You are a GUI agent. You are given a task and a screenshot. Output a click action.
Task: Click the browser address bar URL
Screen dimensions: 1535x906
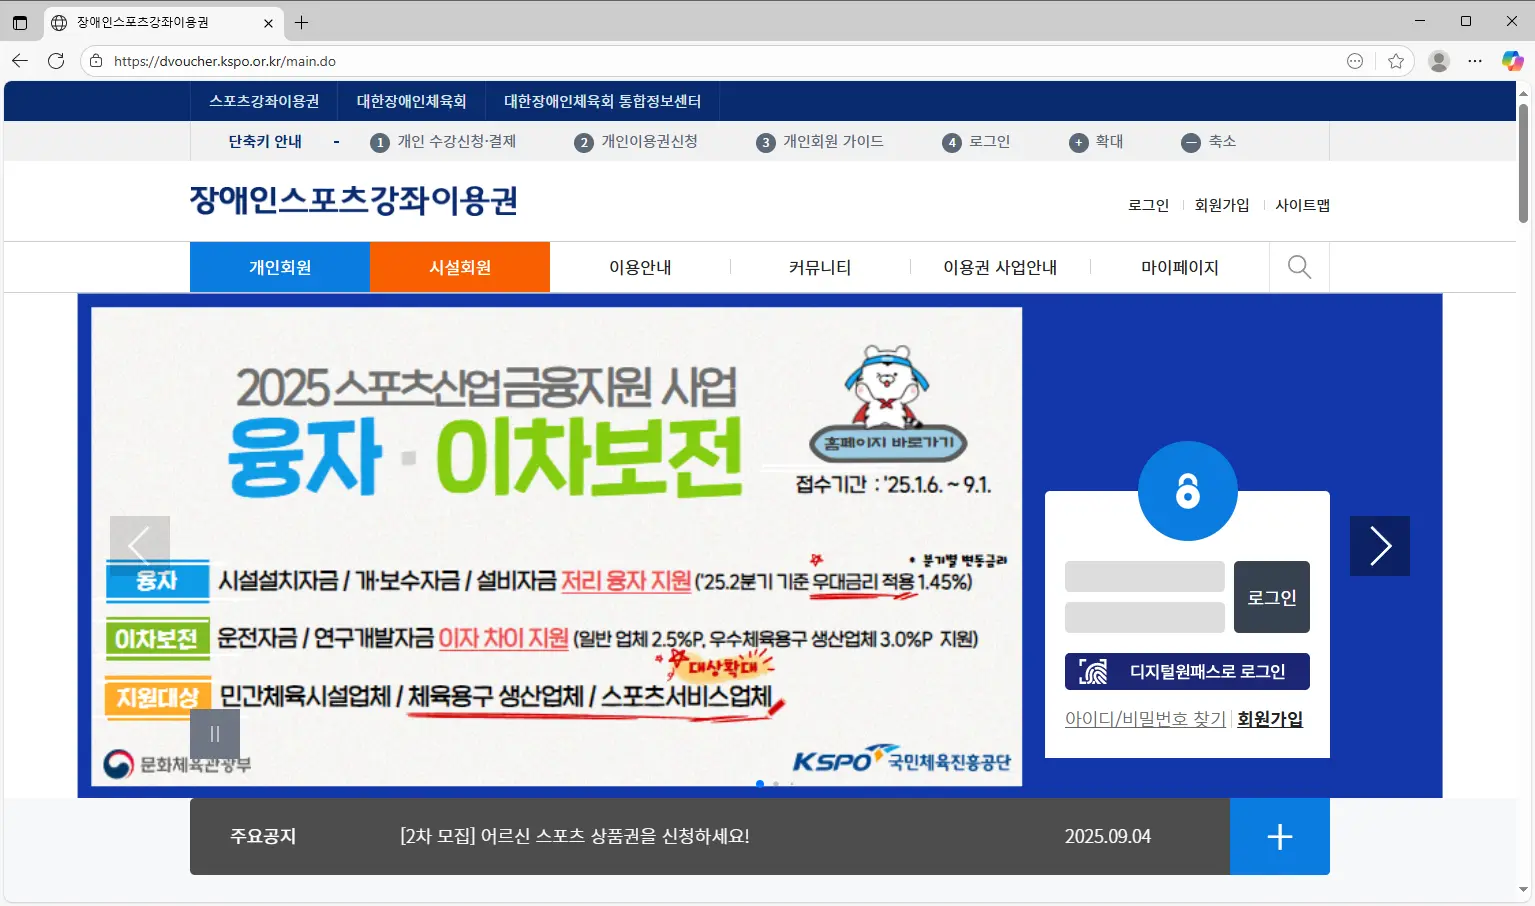[225, 61]
